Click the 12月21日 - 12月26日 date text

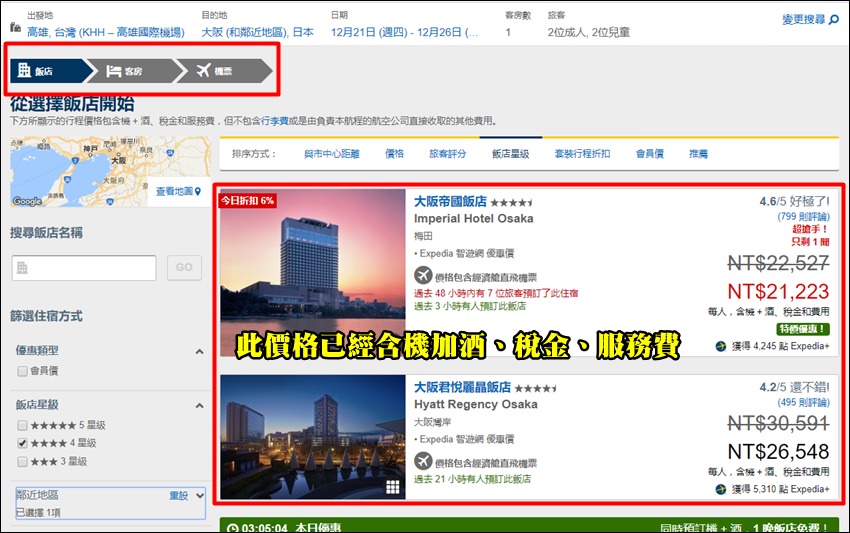[404, 33]
